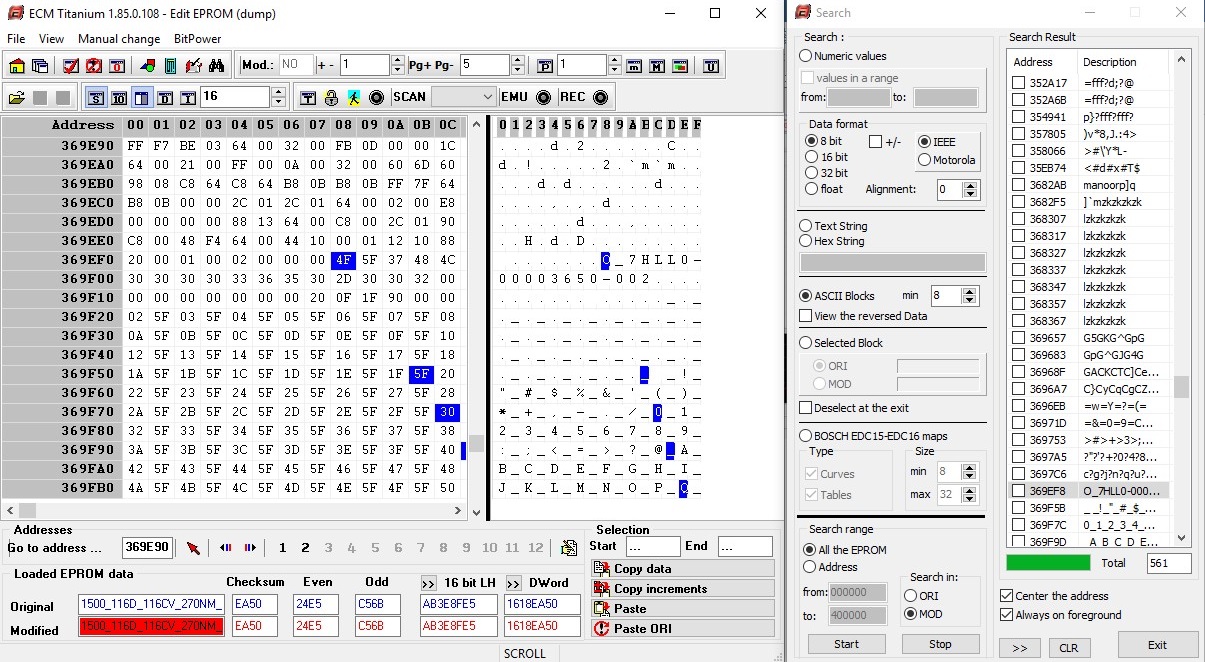Viewport: 1205px width, 662px height.
Task: Select ORI under Search in
Action: point(921,596)
